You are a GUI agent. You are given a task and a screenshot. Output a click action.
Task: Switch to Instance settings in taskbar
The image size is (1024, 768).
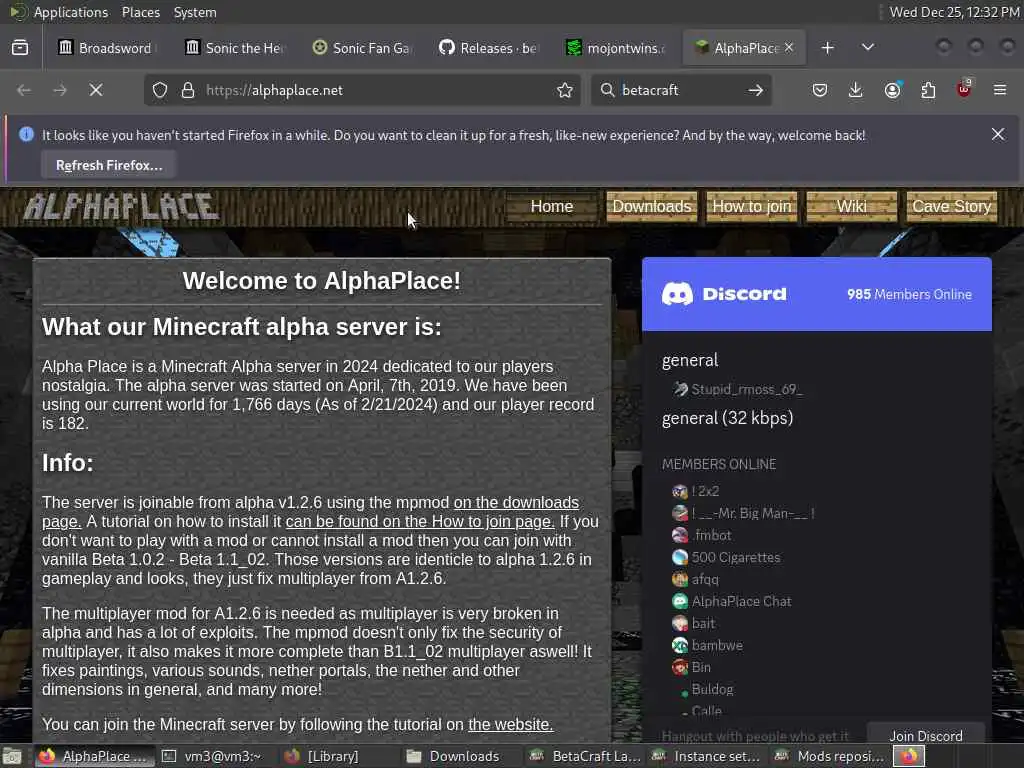tap(707, 756)
